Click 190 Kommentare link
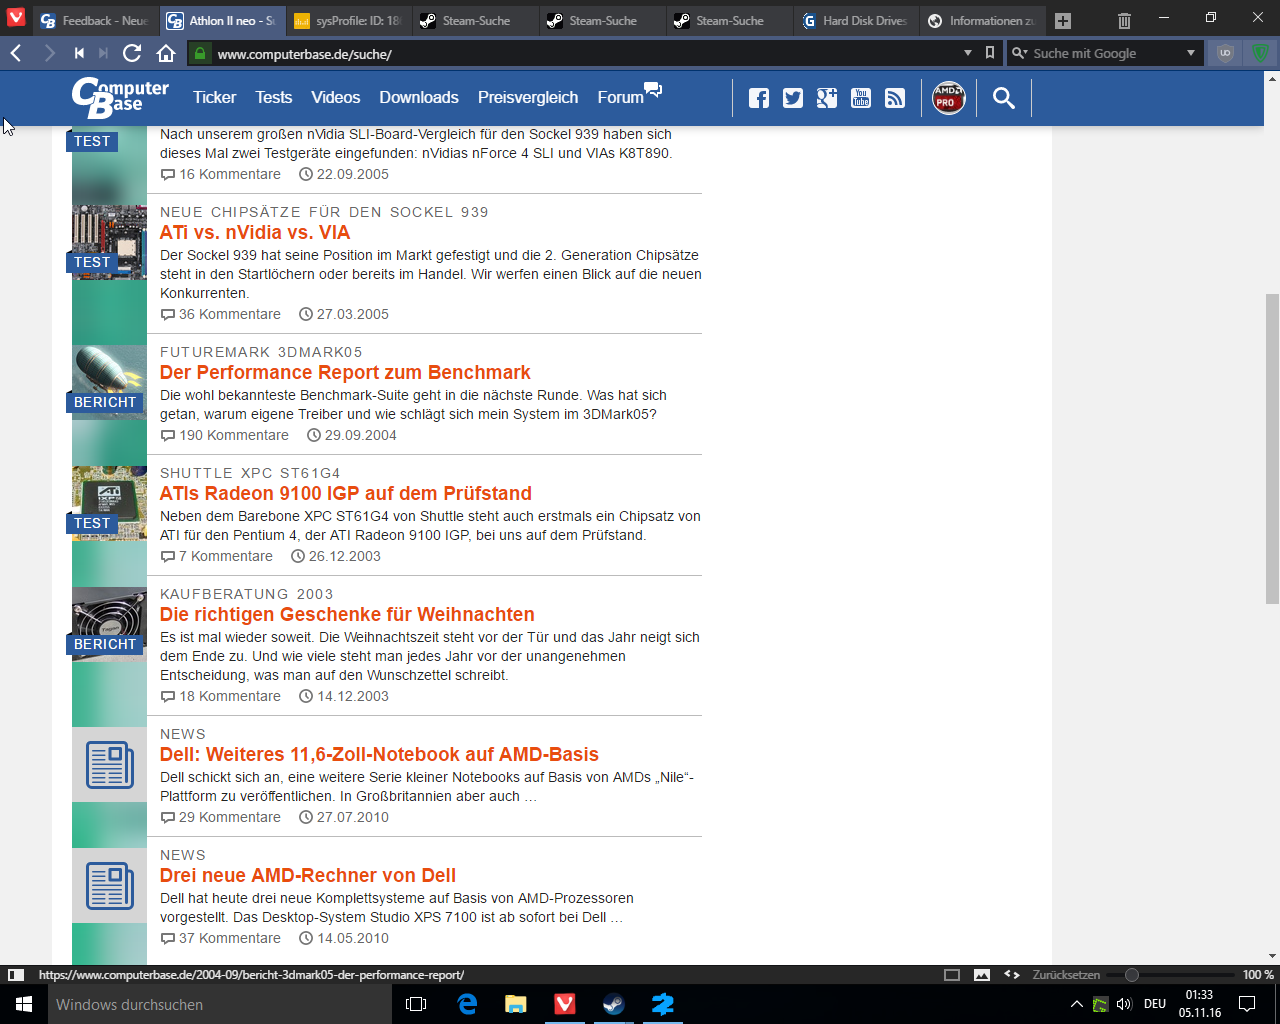 click(225, 435)
